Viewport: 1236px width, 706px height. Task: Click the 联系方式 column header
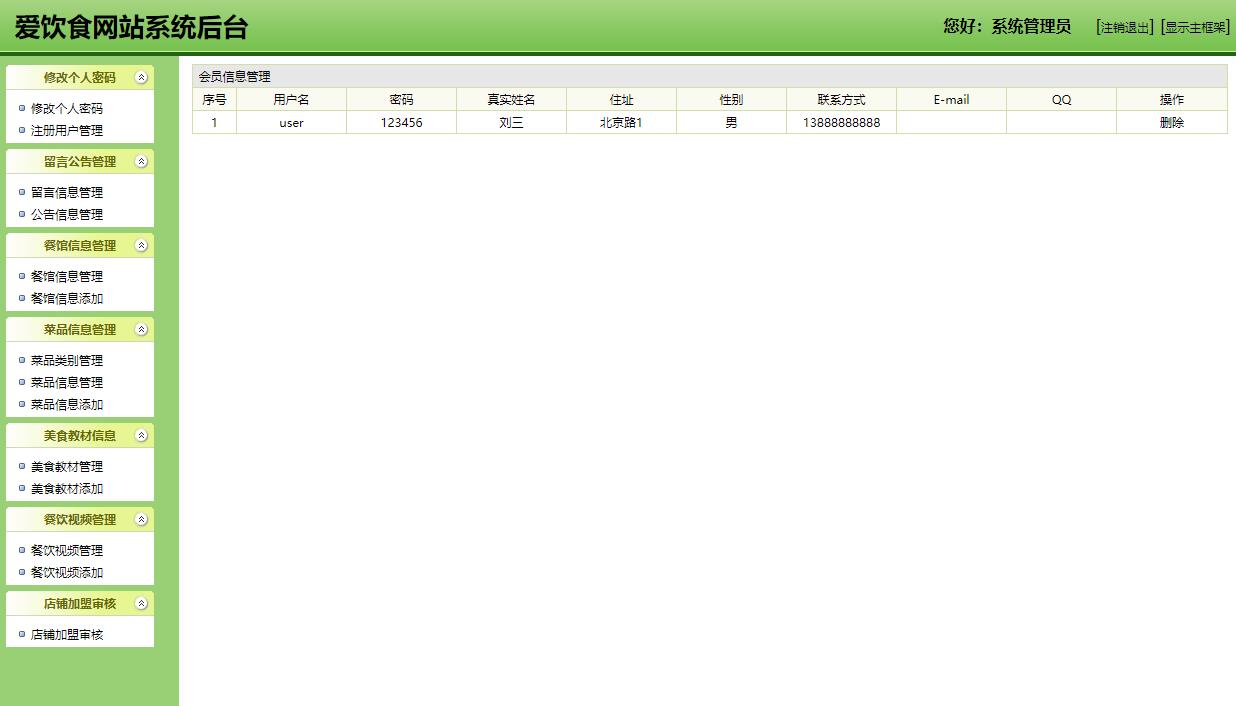click(841, 99)
